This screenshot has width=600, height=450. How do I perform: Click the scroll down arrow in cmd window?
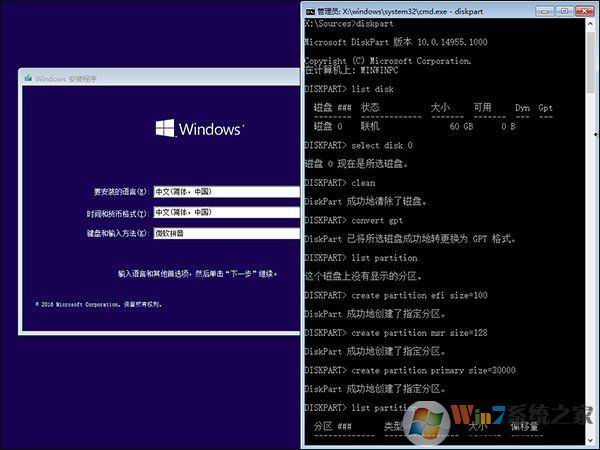click(590, 440)
